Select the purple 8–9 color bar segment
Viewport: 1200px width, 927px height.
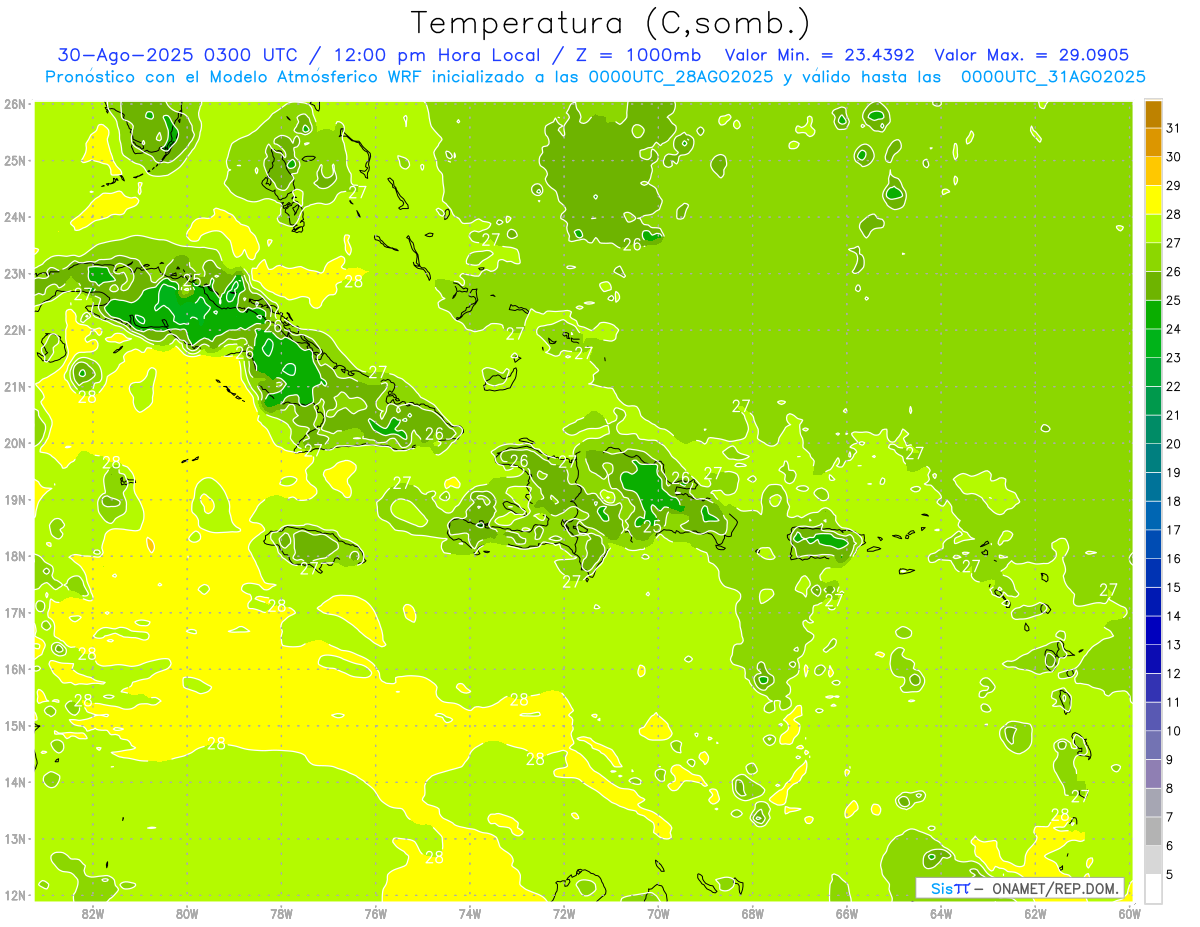(x=1153, y=773)
